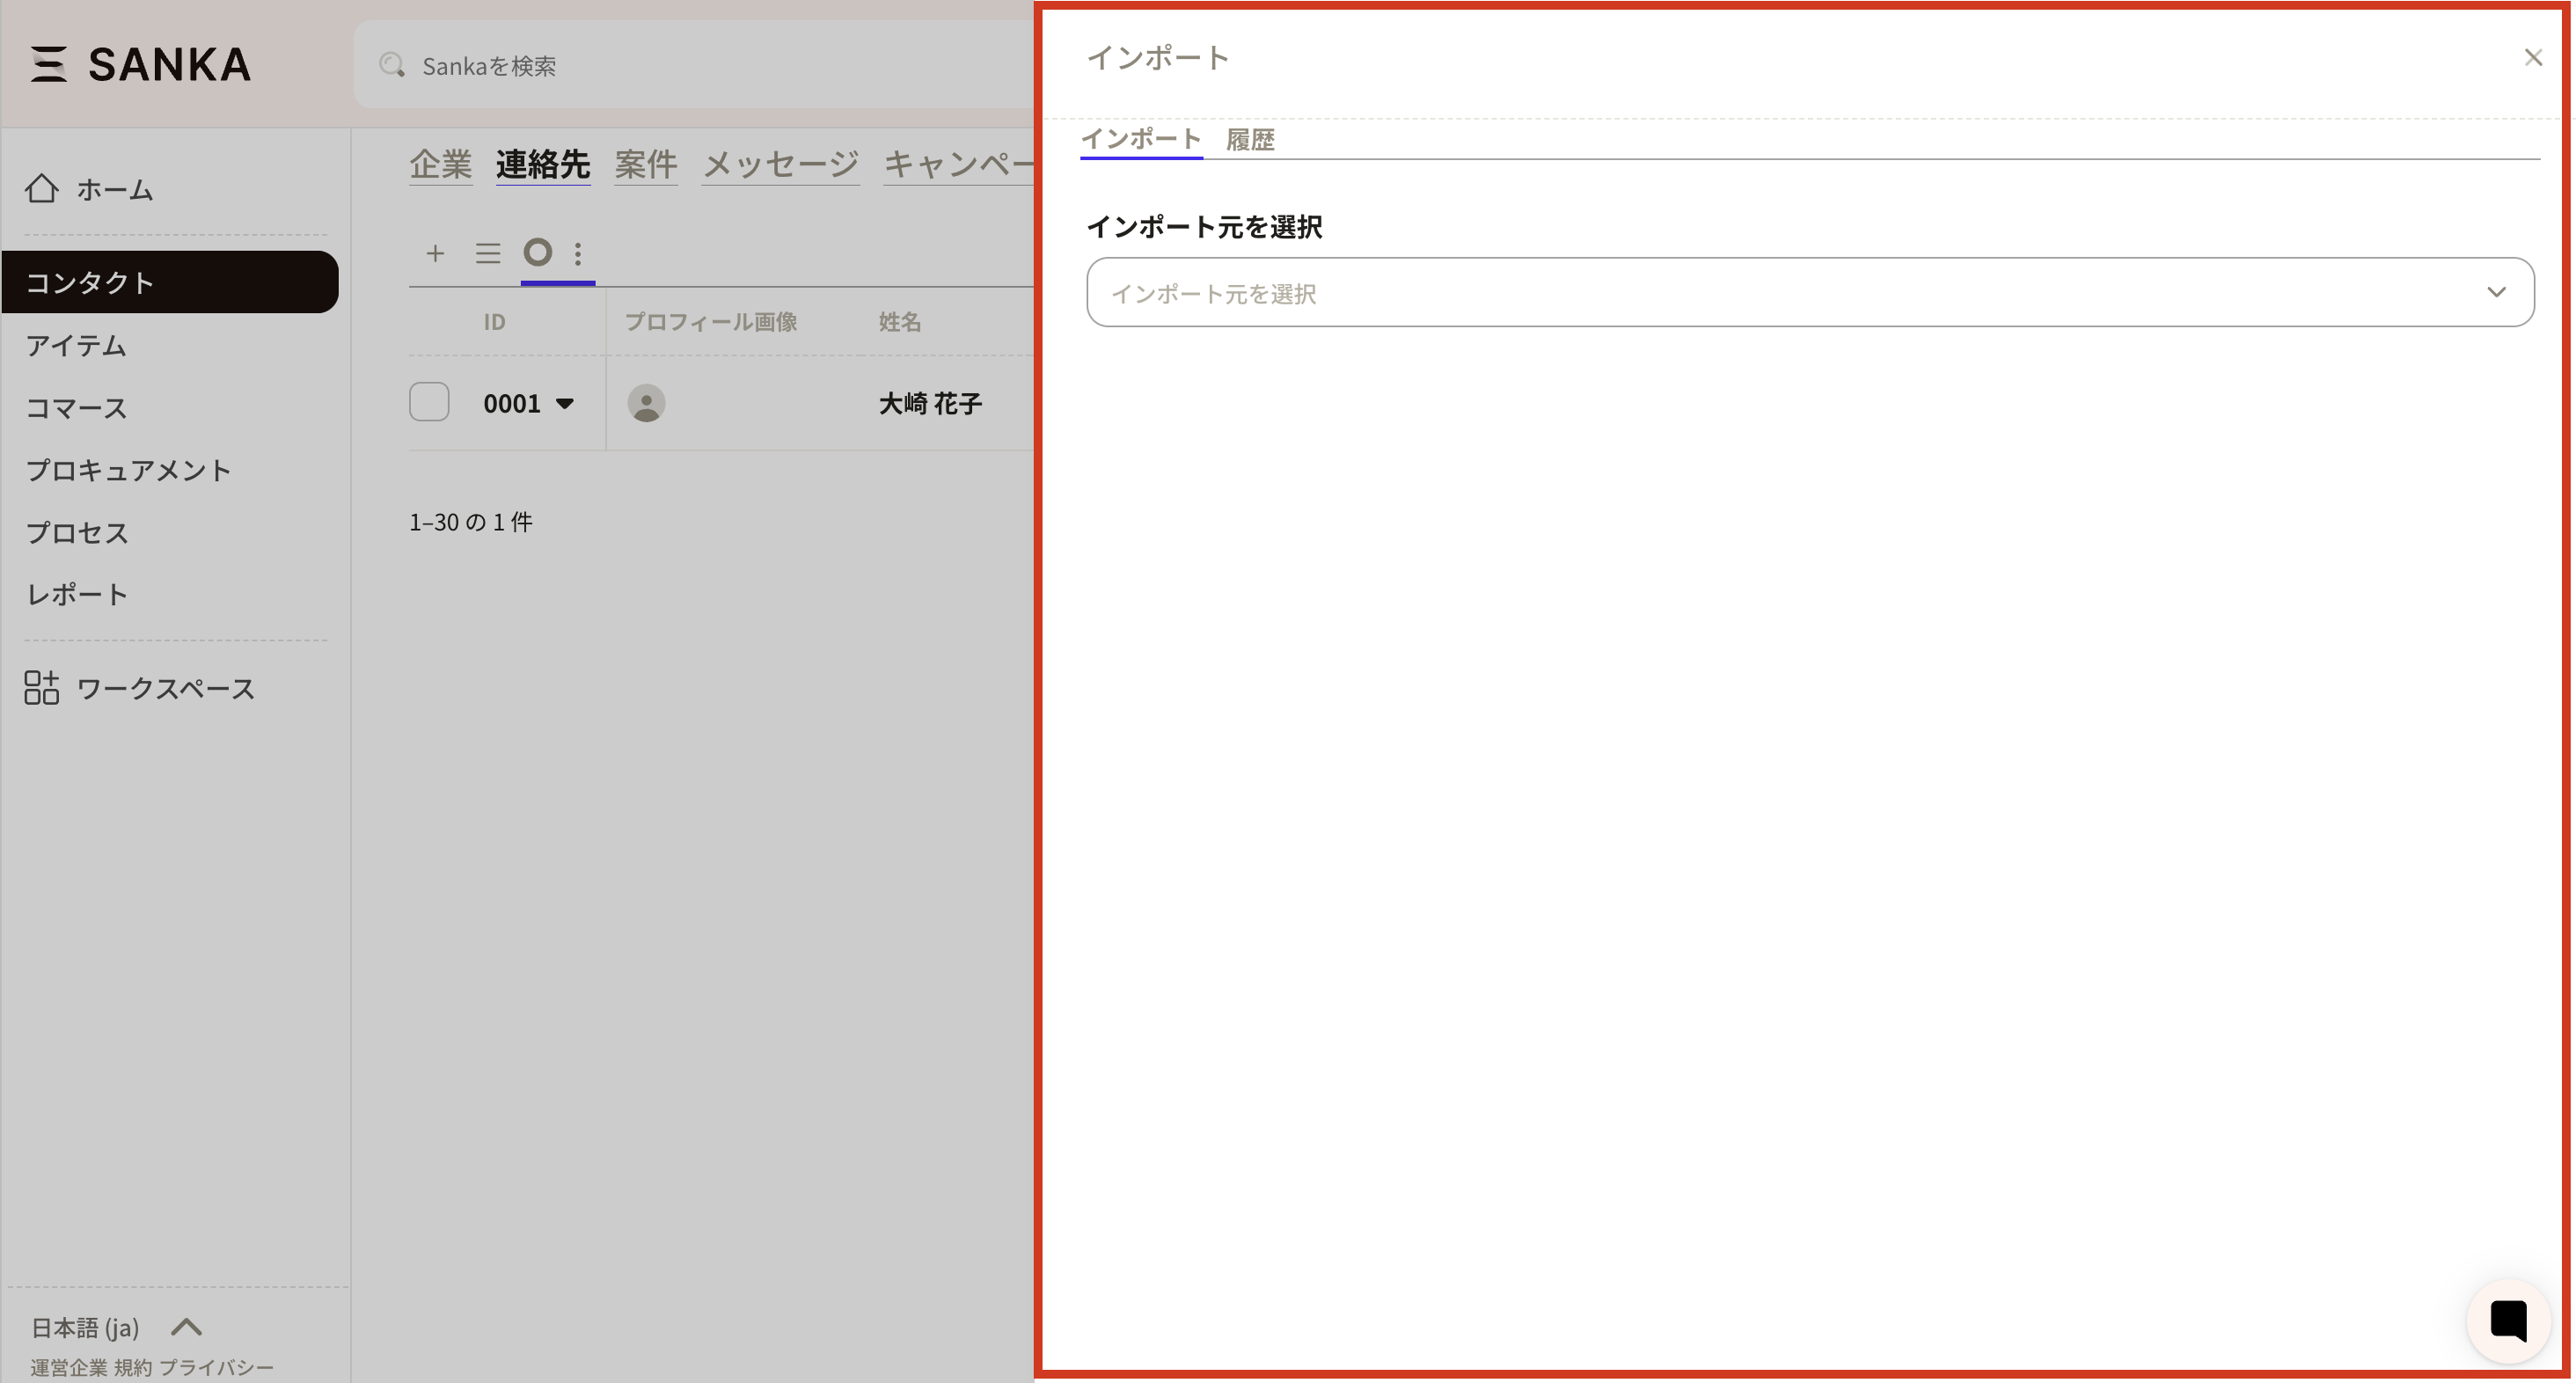Click the profile avatar of 大崎 花子
This screenshot has height=1383, width=2576.
click(646, 403)
